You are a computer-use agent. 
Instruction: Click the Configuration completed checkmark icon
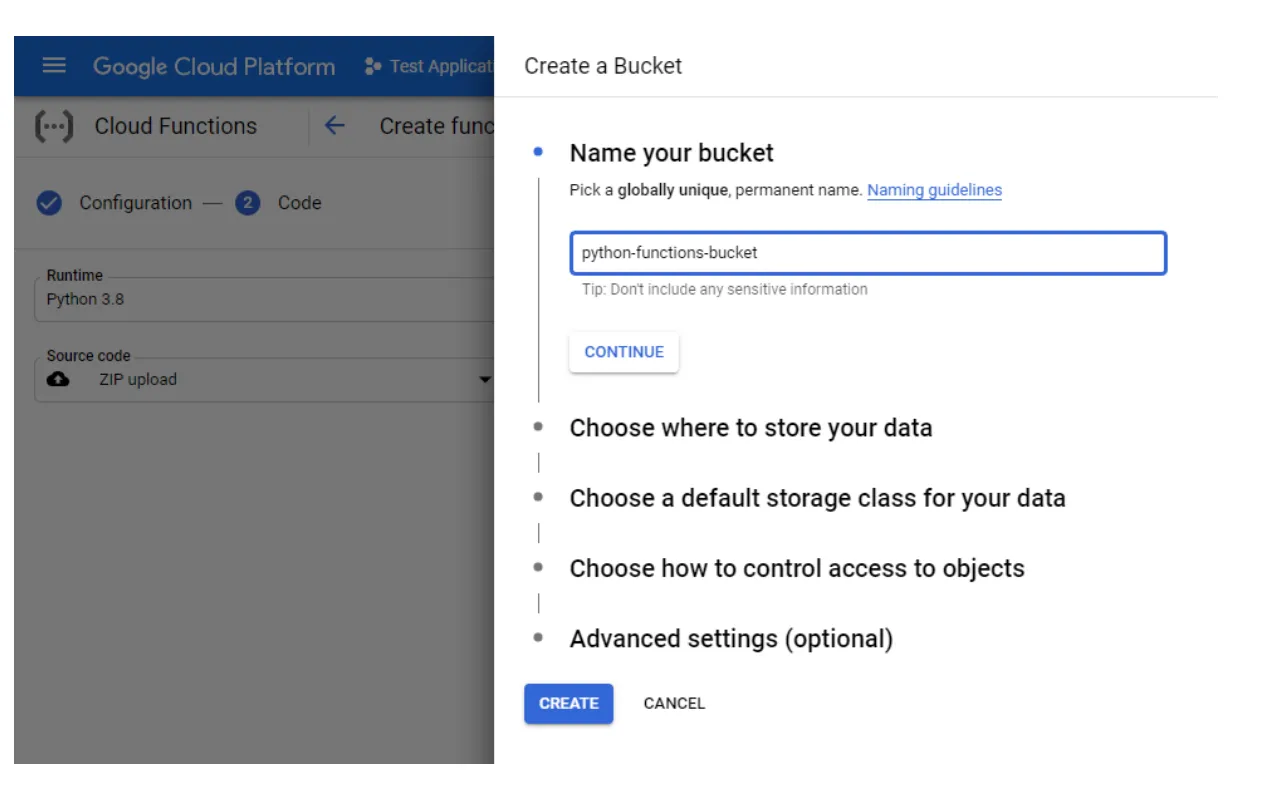pyautogui.click(x=49, y=203)
